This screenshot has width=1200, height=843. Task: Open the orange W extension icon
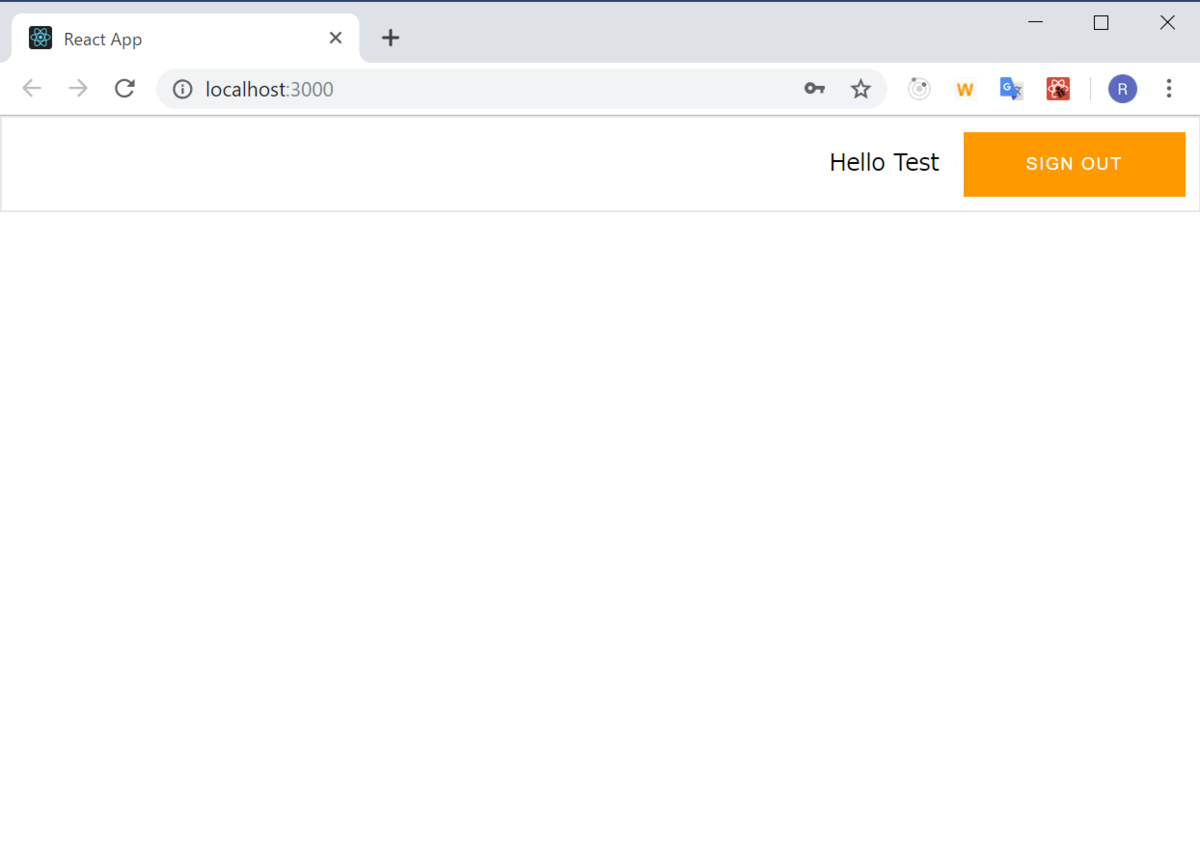click(x=965, y=89)
